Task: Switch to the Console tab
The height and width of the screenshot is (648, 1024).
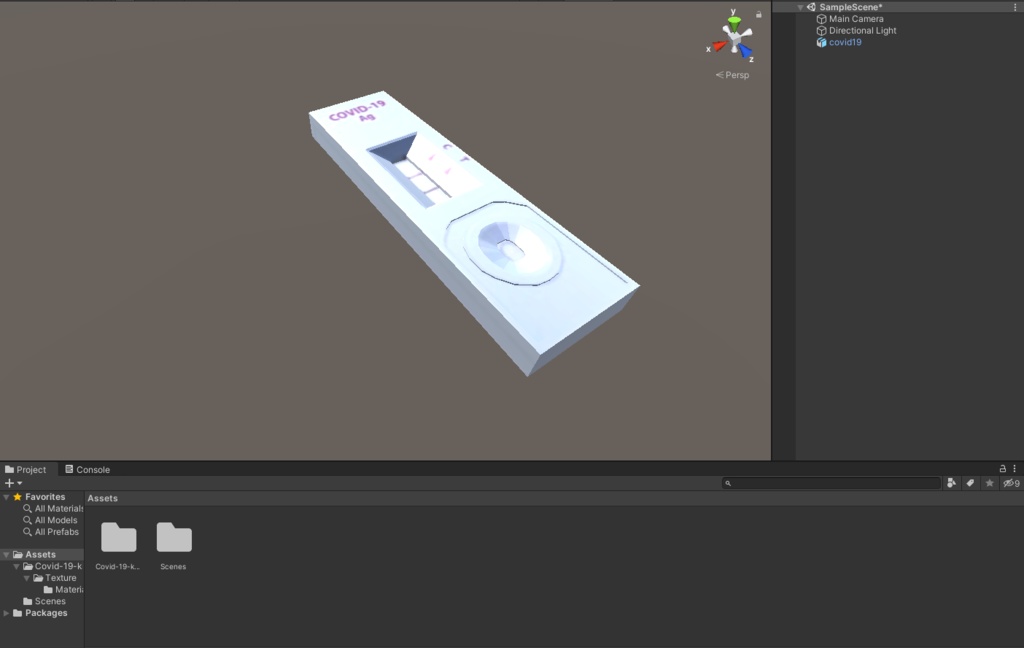Action: point(88,470)
